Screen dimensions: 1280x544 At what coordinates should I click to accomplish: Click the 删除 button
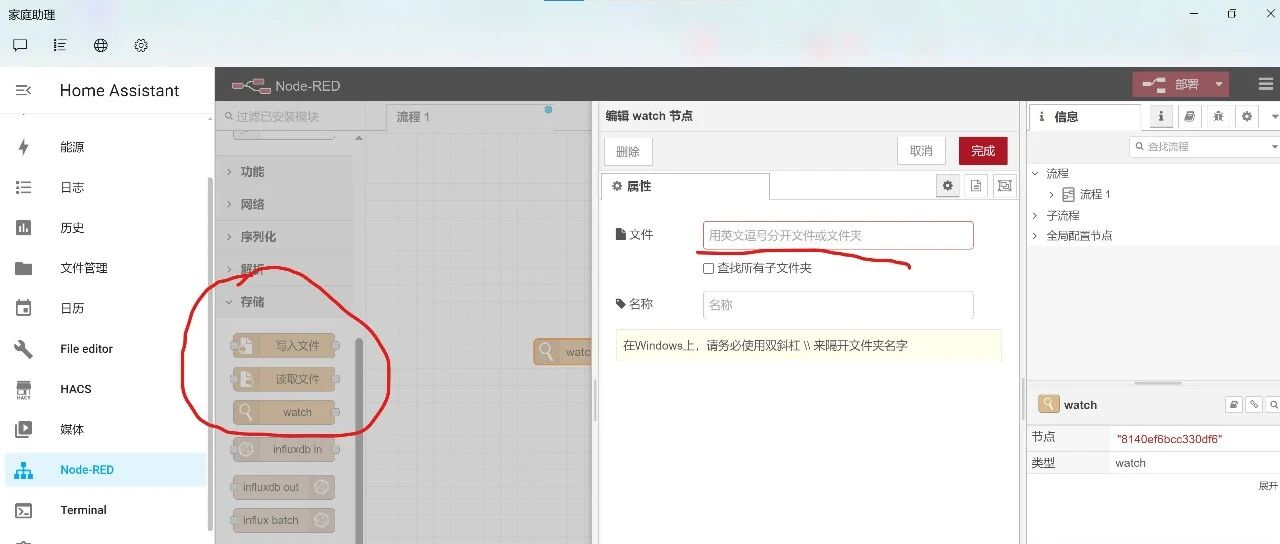(x=628, y=151)
